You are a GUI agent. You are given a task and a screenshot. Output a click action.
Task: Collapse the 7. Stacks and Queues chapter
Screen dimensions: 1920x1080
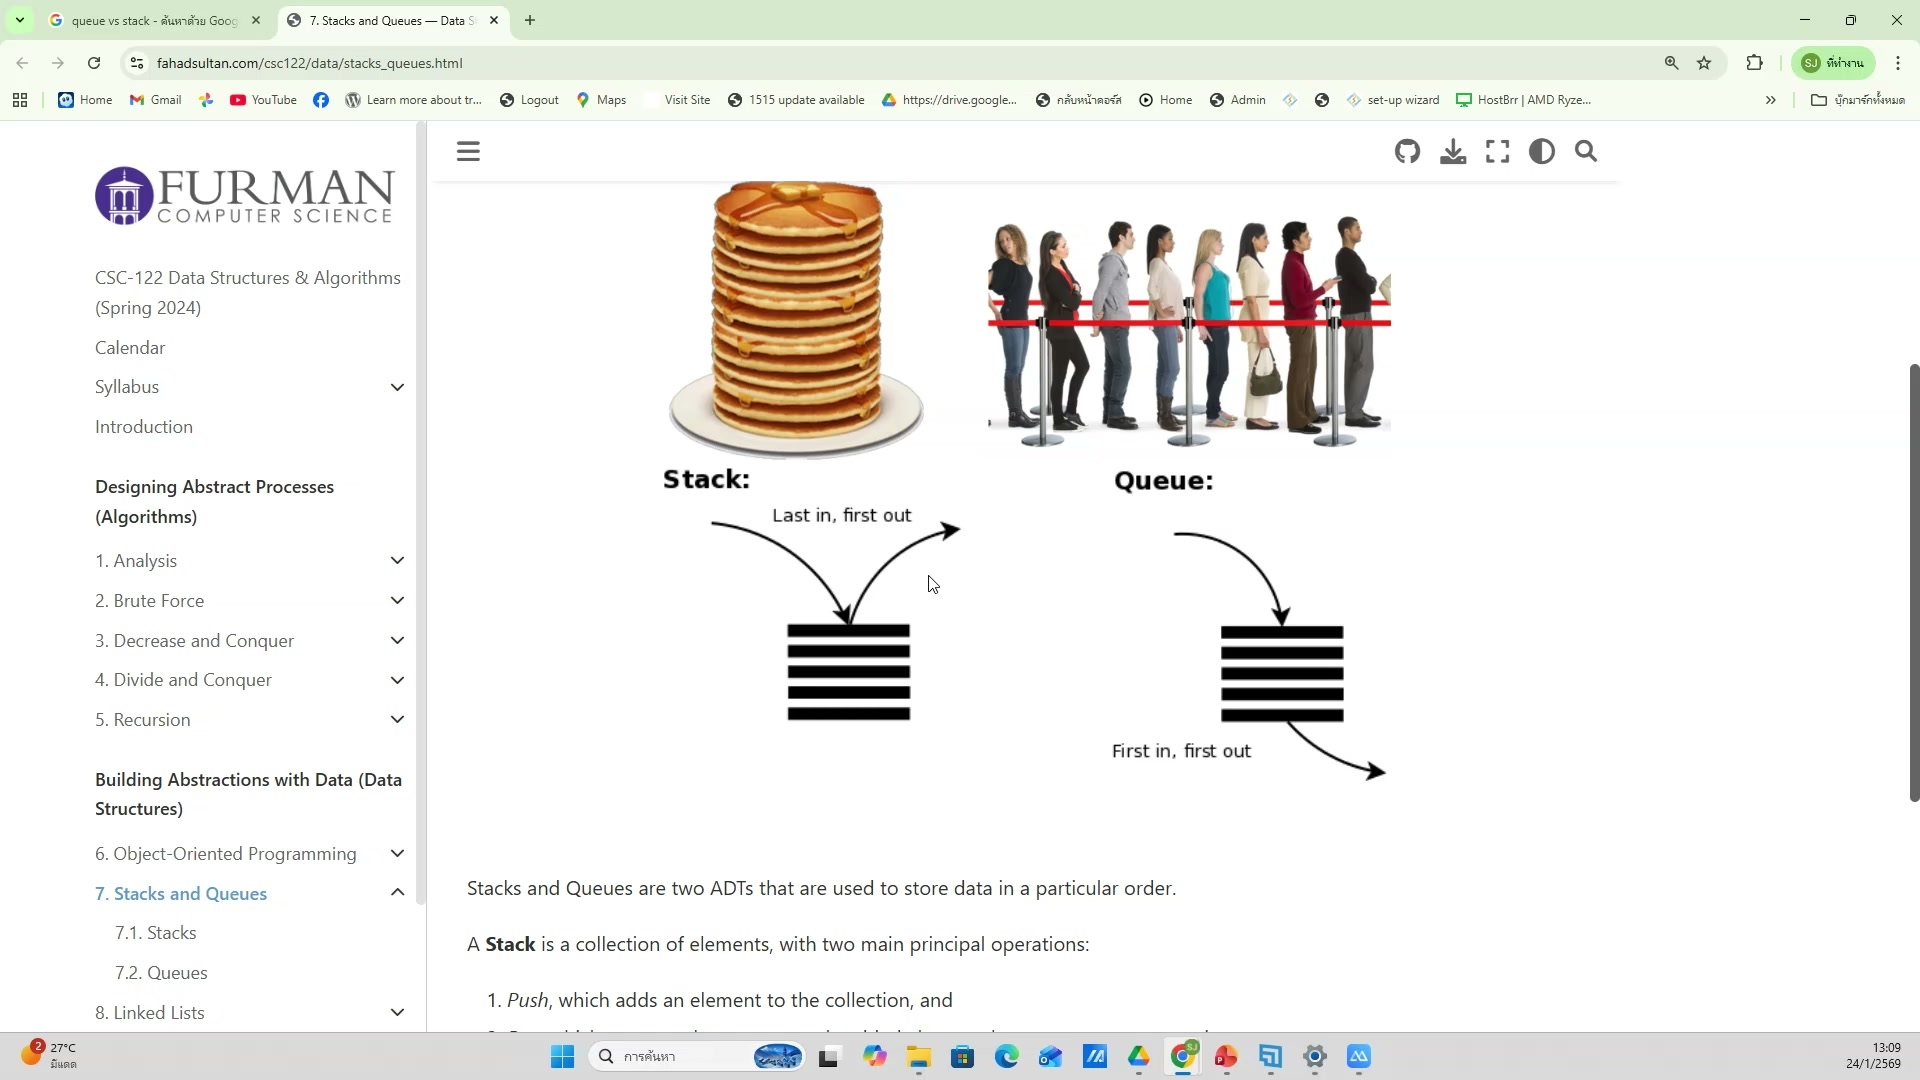coord(397,893)
